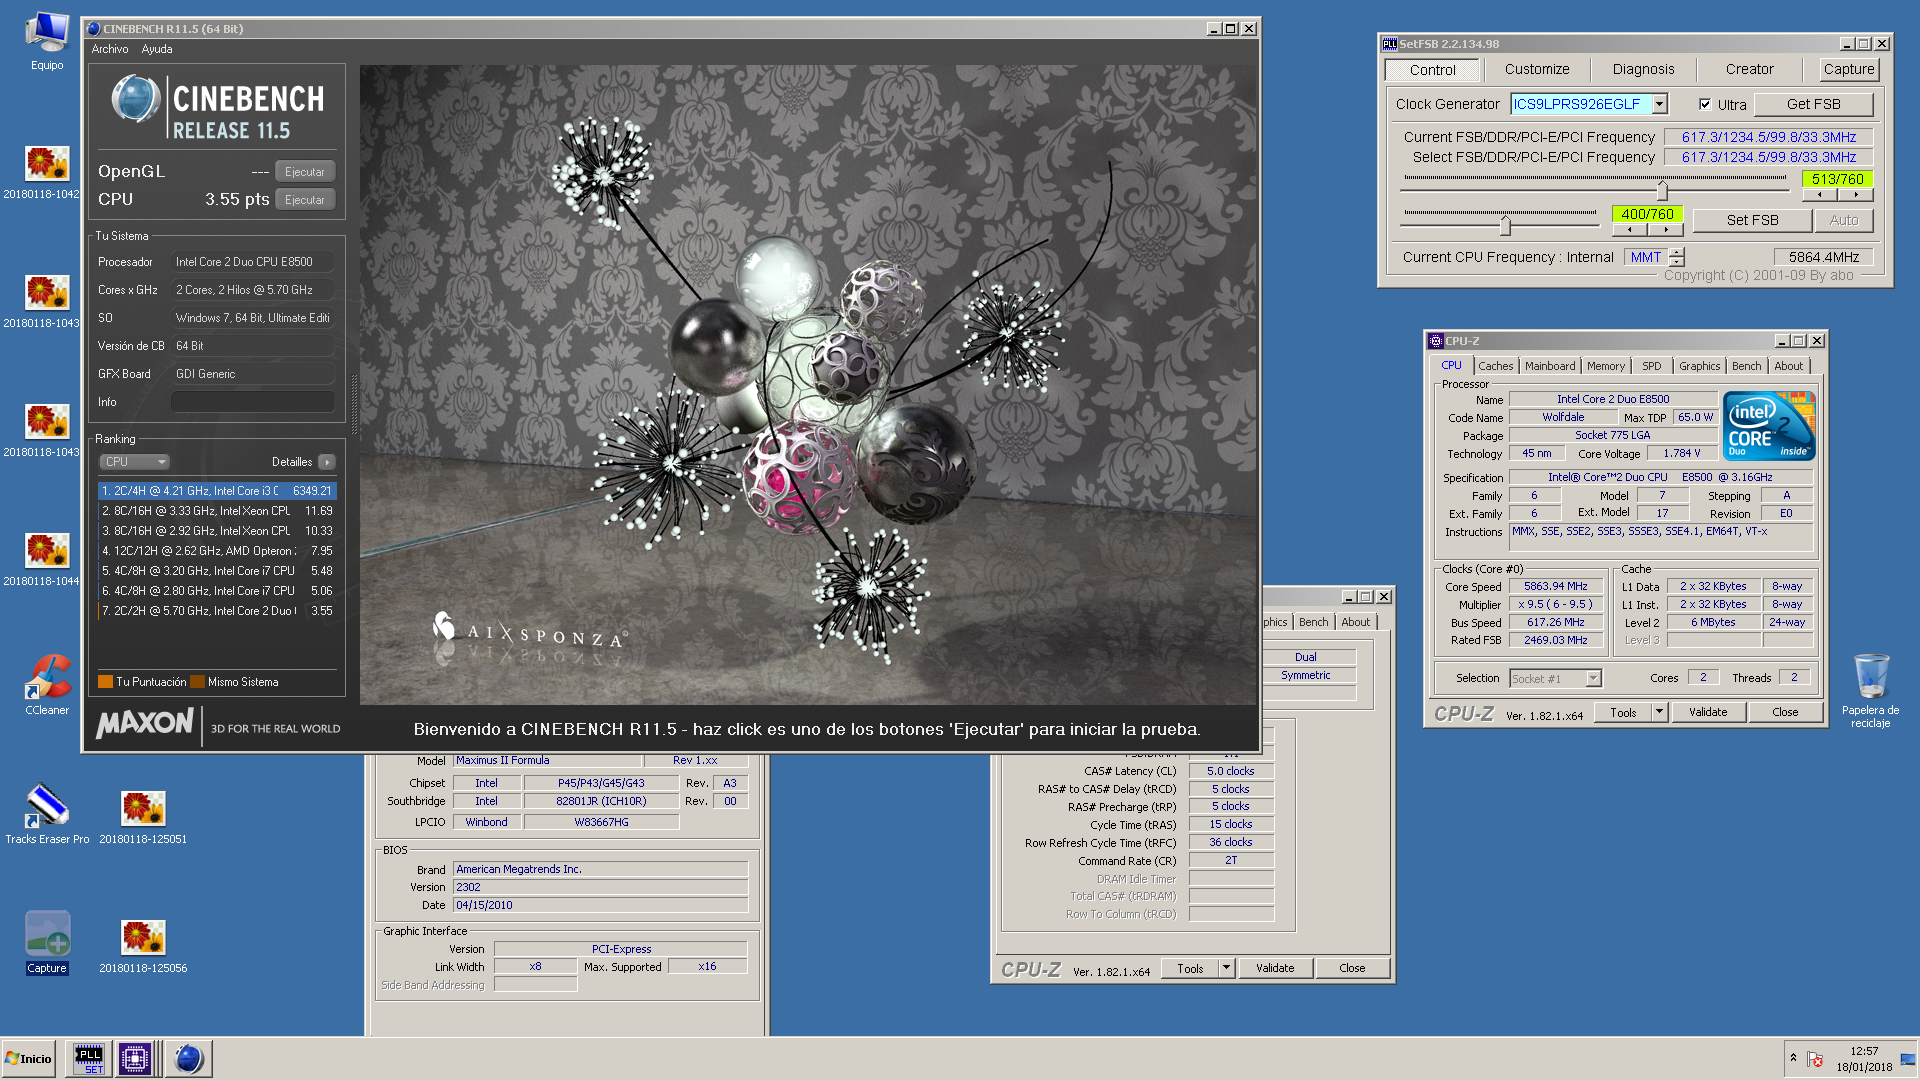1920x1080 pixels.
Task: Increase the MMT spinner value
Action: pyautogui.click(x=1677, y=252)
